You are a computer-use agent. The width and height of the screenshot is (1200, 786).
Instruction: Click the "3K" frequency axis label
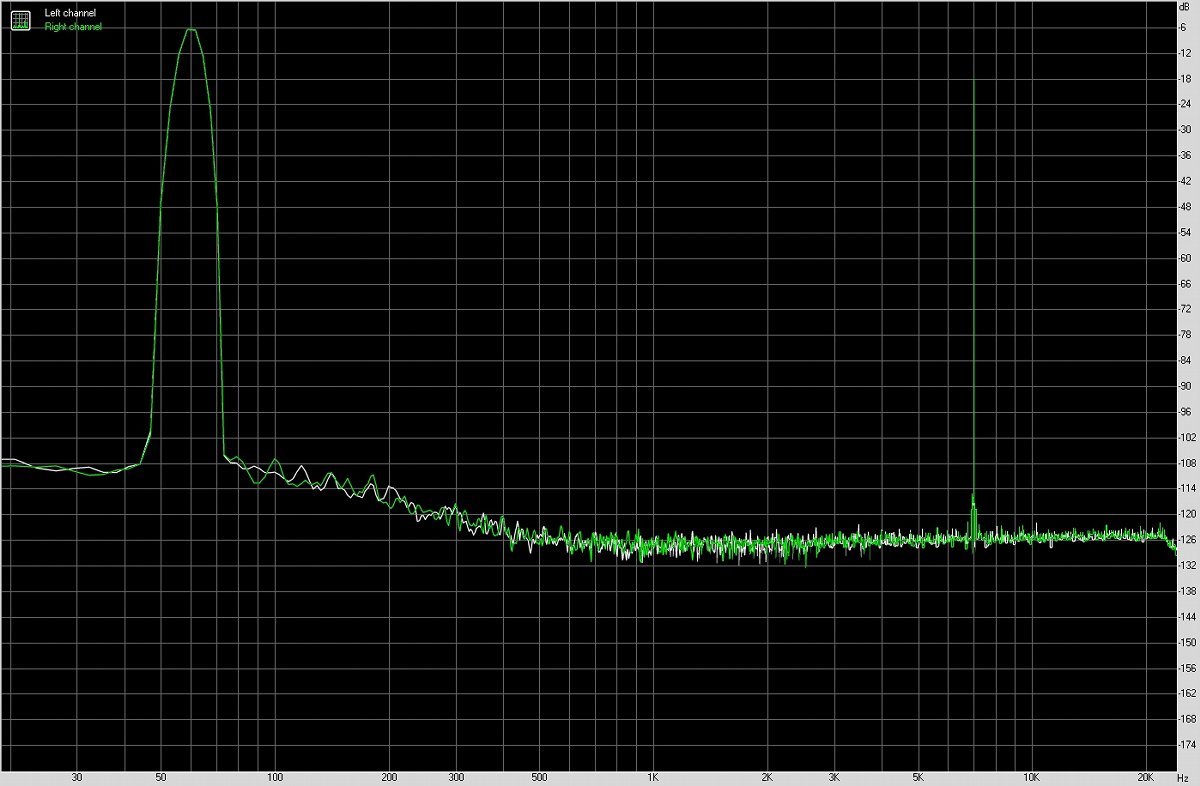(834, 777)
